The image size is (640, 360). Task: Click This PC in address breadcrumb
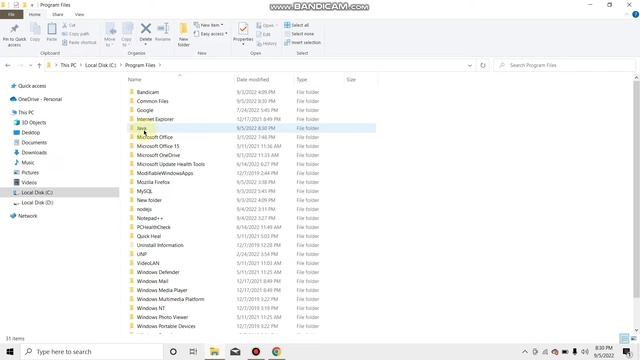coord(68,65)
